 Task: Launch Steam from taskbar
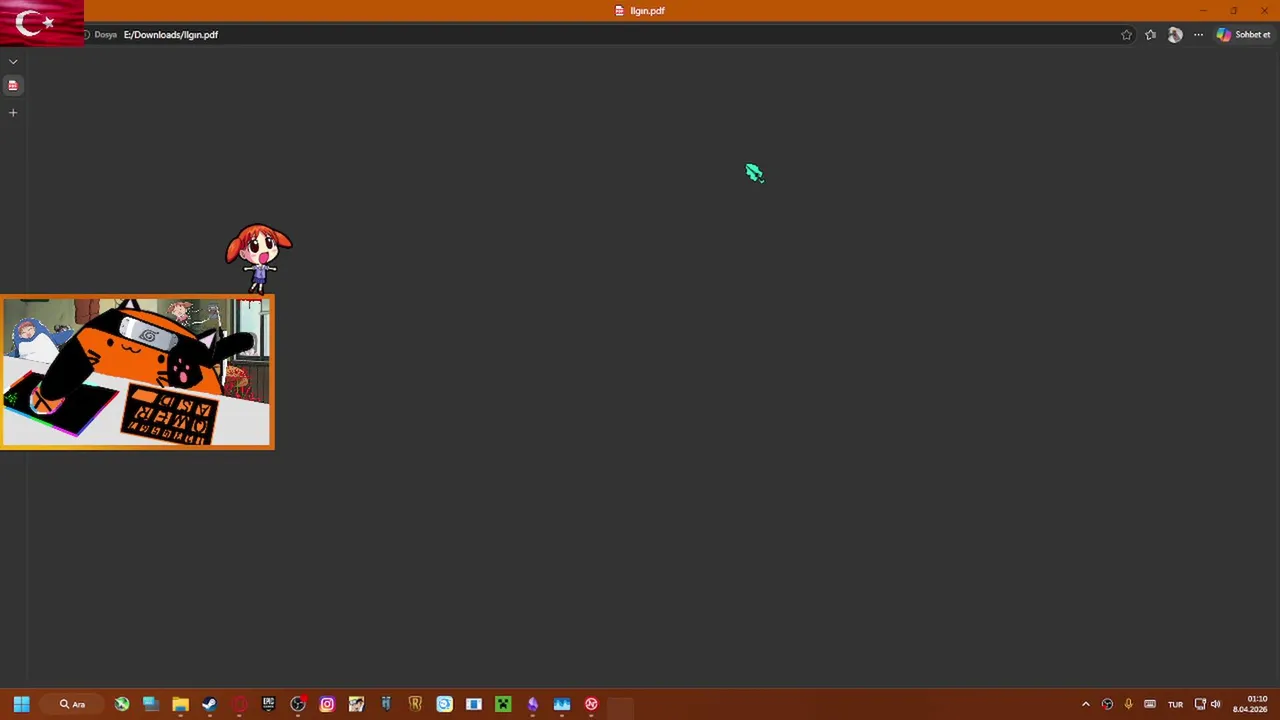(209, 704)
